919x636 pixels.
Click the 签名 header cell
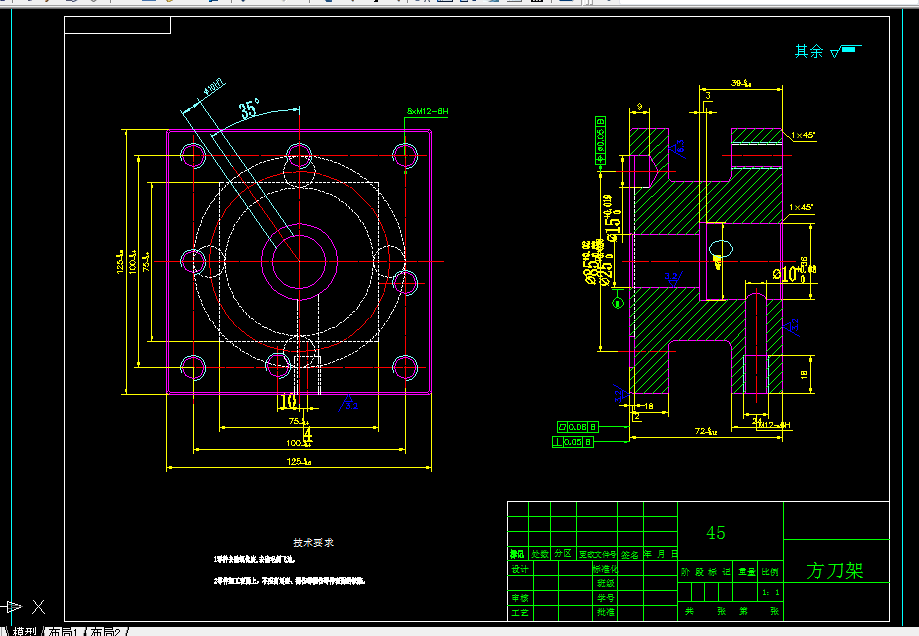pos(630,554)
